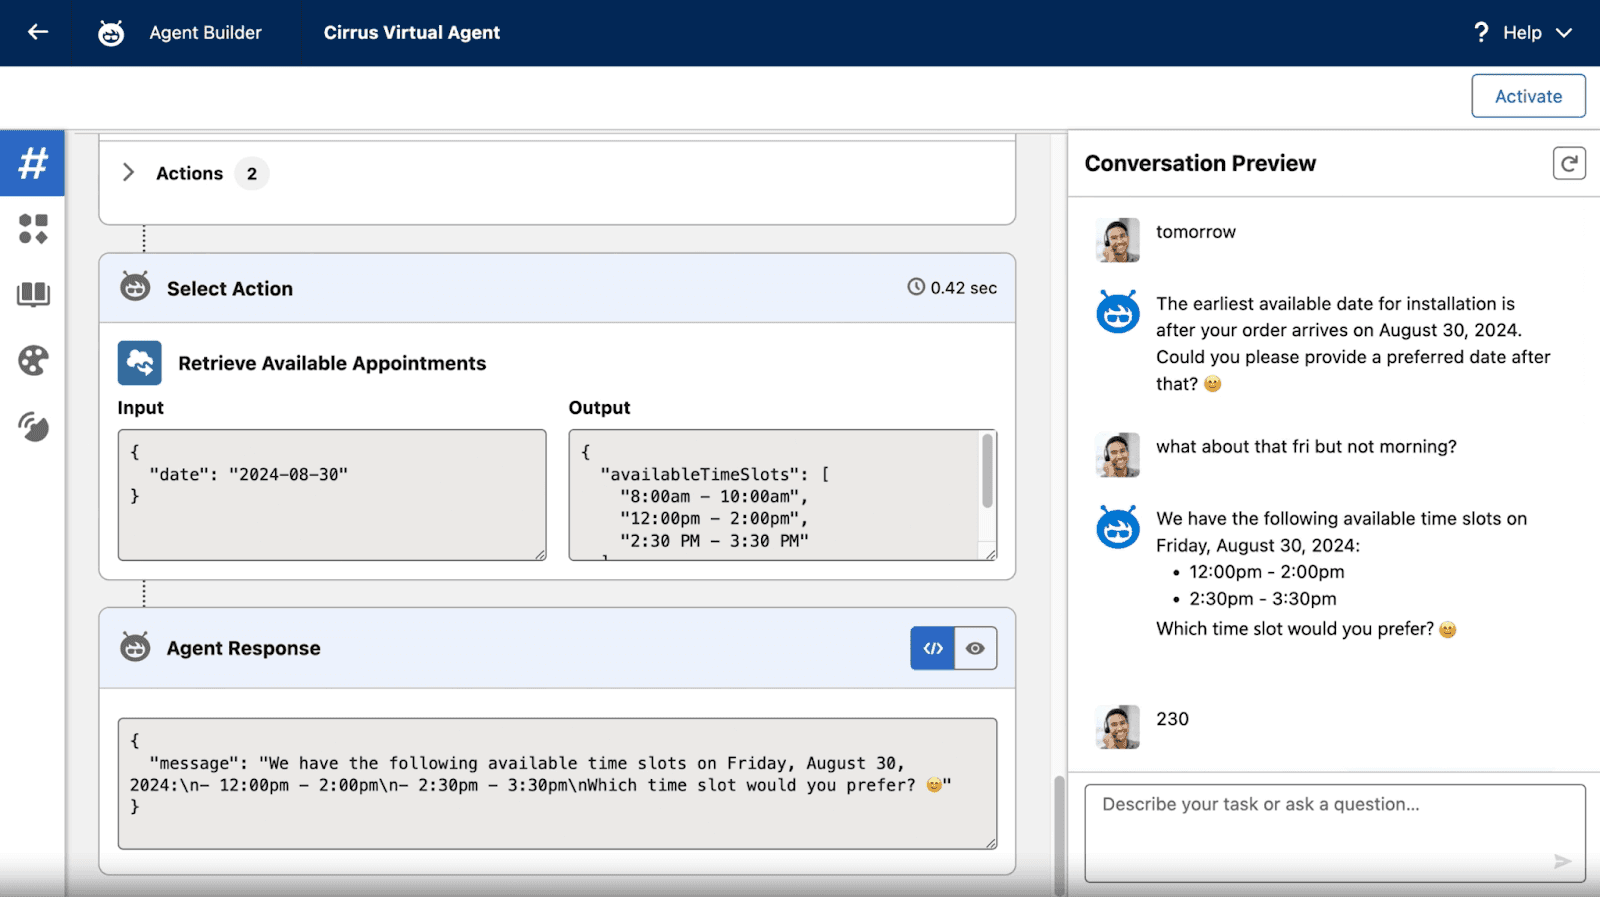Expand the Help dropdown chevron
Image resolution: width=1600 pixels, height=897 pixels.
[x=1564, y=33]
